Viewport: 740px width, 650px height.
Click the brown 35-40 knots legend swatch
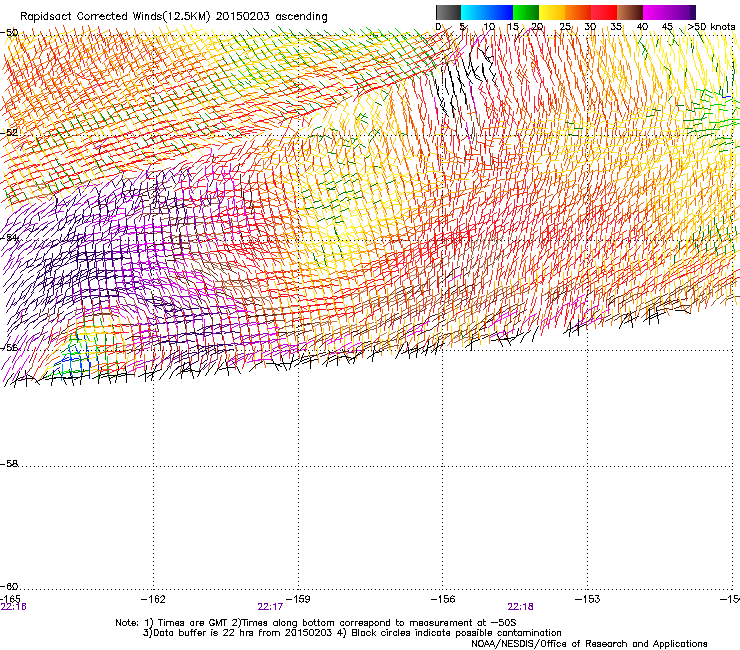point(630,12)
